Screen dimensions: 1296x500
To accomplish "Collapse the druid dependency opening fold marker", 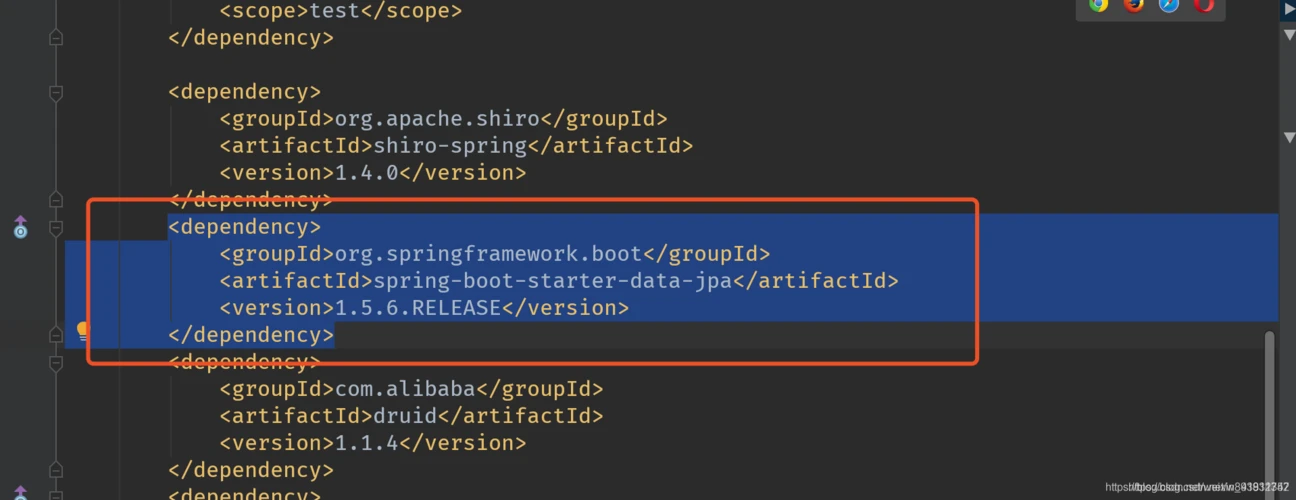I will (56, 362).
